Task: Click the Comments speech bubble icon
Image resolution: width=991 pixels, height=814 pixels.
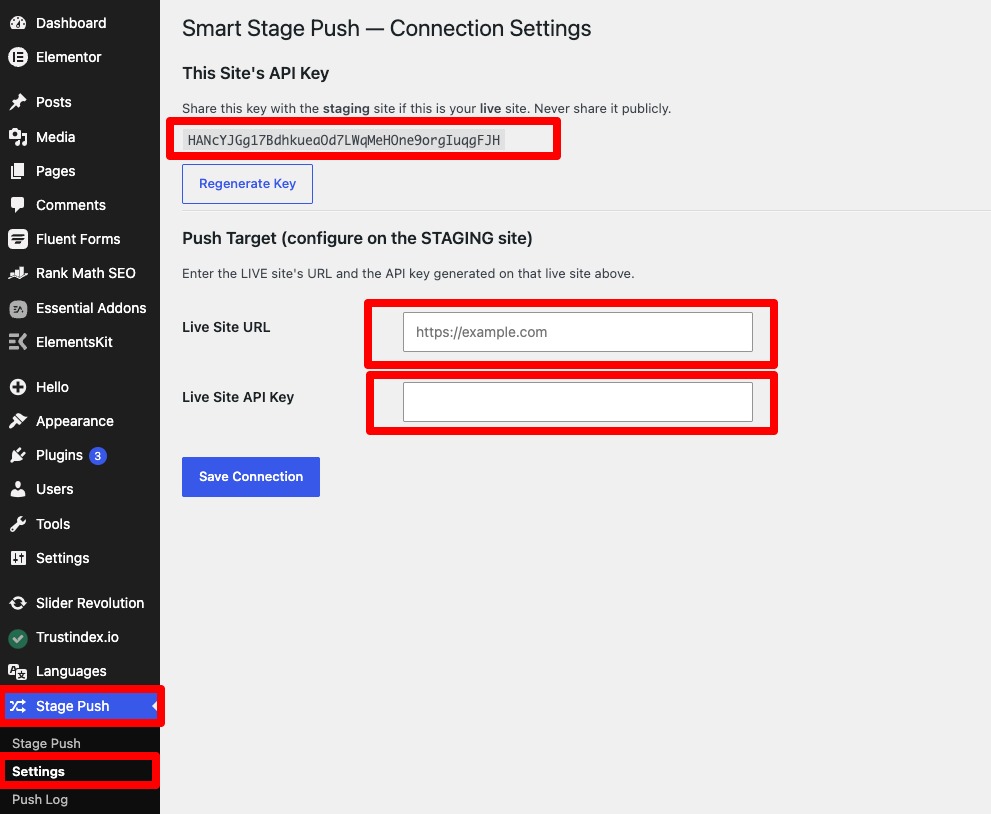Action: tap(18, 205)
